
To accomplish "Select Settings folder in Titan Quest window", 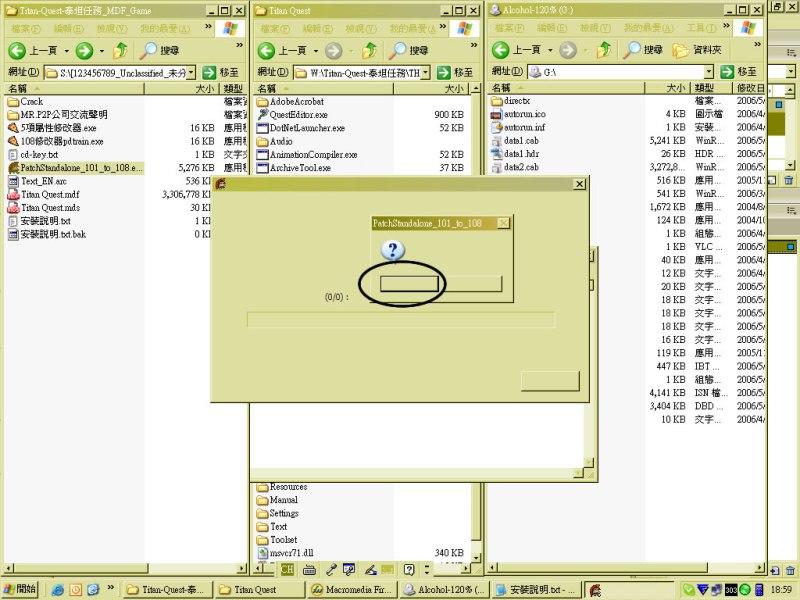I will (x=278, y=513).
